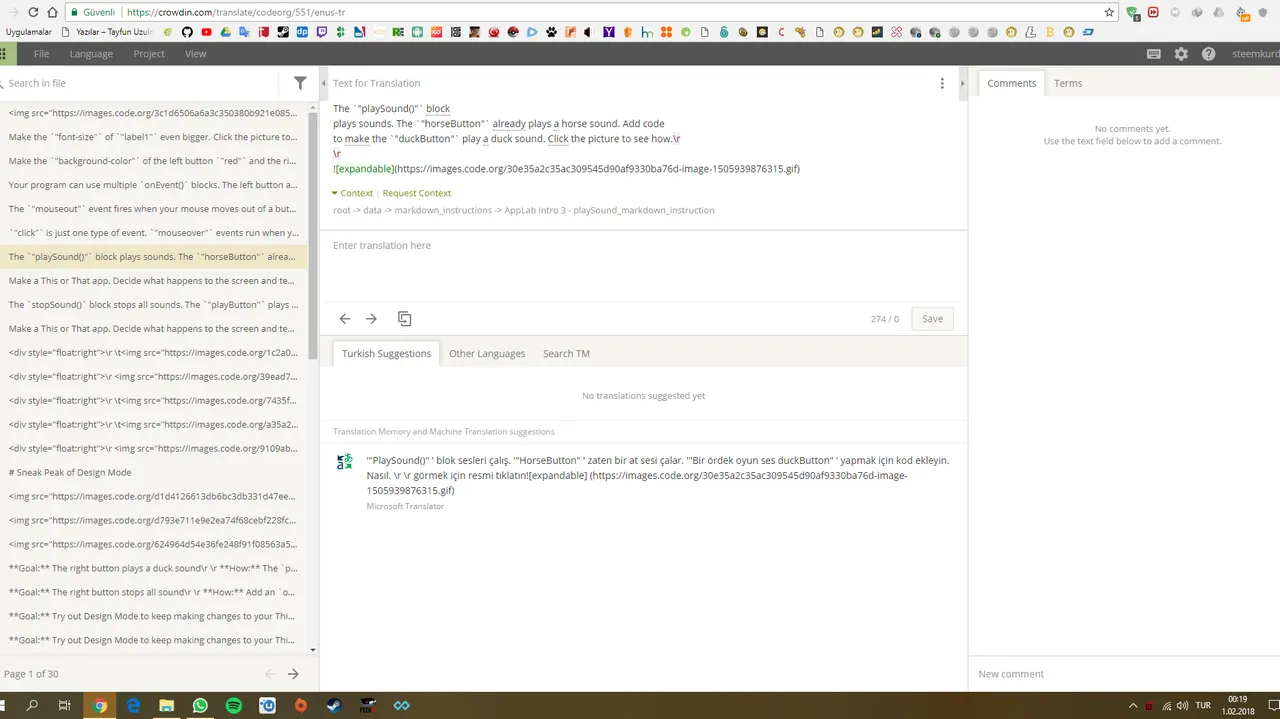Select string '**Goal:** The right button plays a duck sound'
The height and width of the screenshot is (719, 1280).
pyautogui.click(x=153, y=568)
